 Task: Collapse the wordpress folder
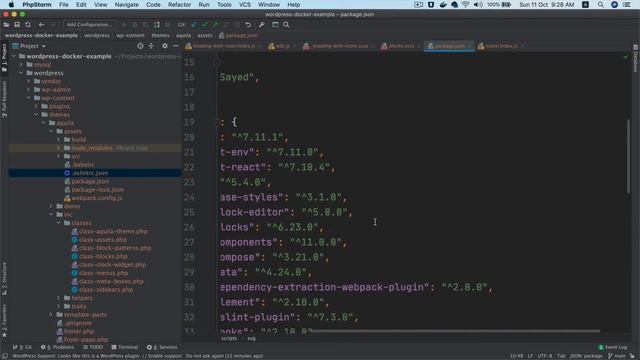coord(21,73)
